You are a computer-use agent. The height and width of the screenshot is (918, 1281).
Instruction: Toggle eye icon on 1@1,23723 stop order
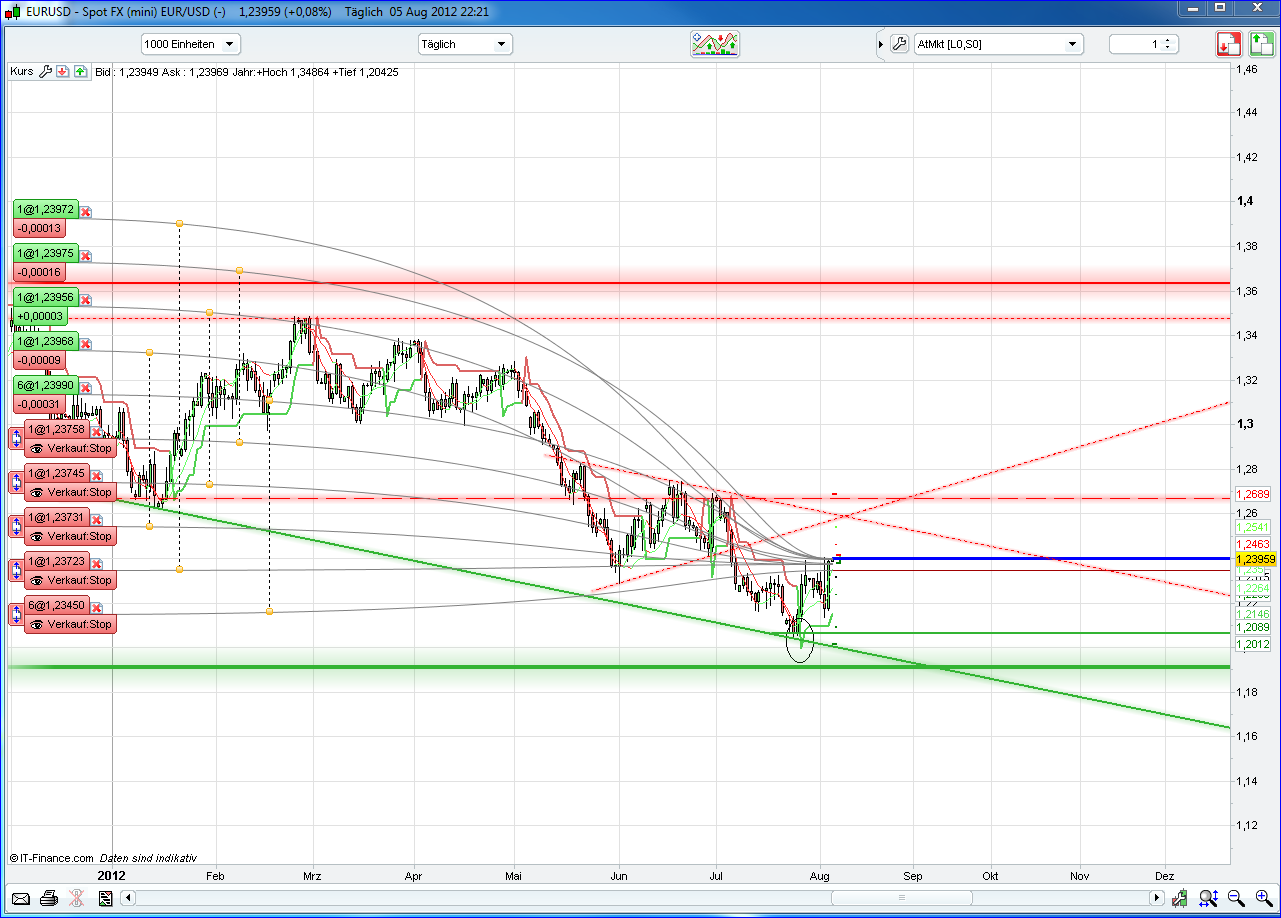point(37,581)
